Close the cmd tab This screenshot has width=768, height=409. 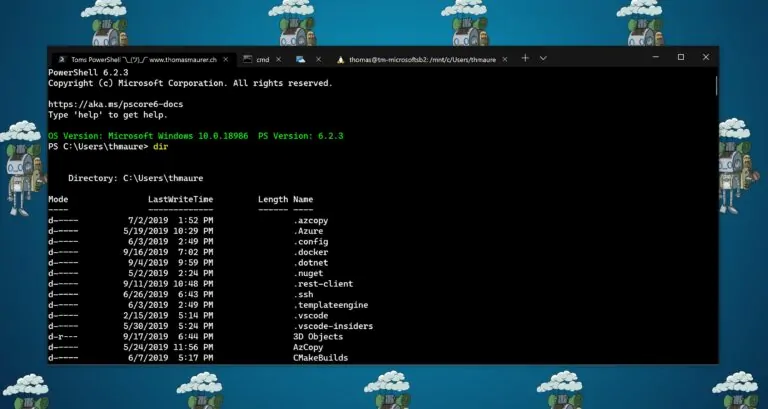[x=279, y=59]
